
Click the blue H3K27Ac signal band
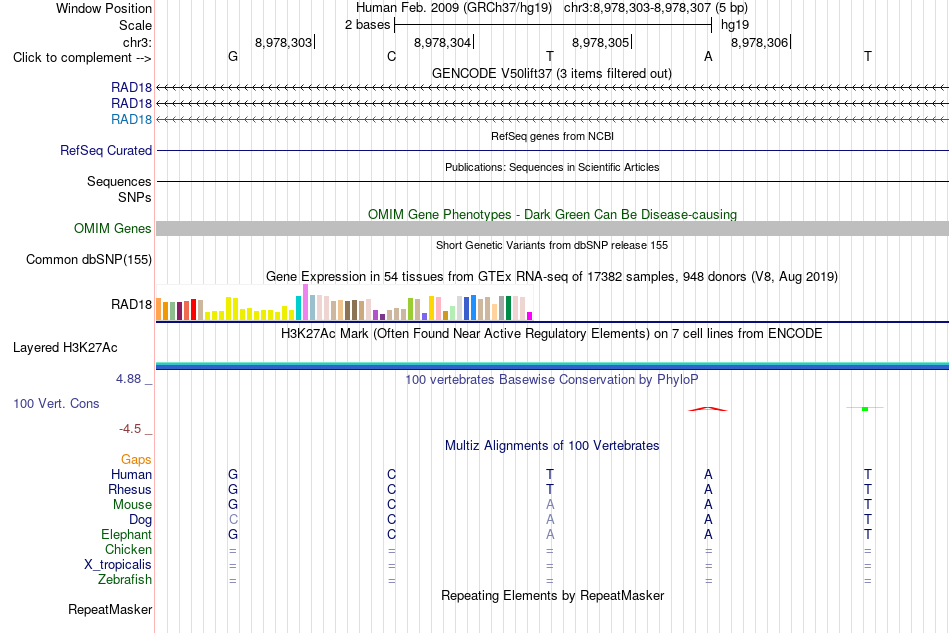[x=553, y=366]
